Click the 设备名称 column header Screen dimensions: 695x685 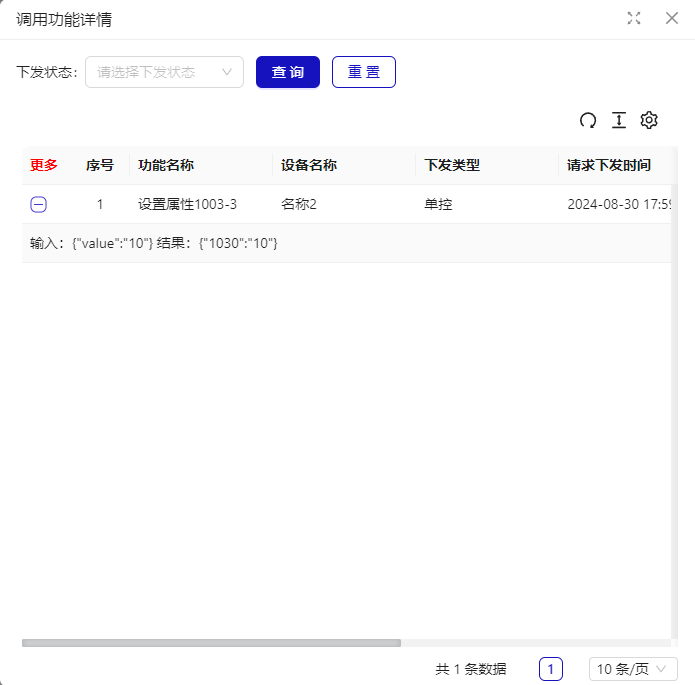click(309, 165)
